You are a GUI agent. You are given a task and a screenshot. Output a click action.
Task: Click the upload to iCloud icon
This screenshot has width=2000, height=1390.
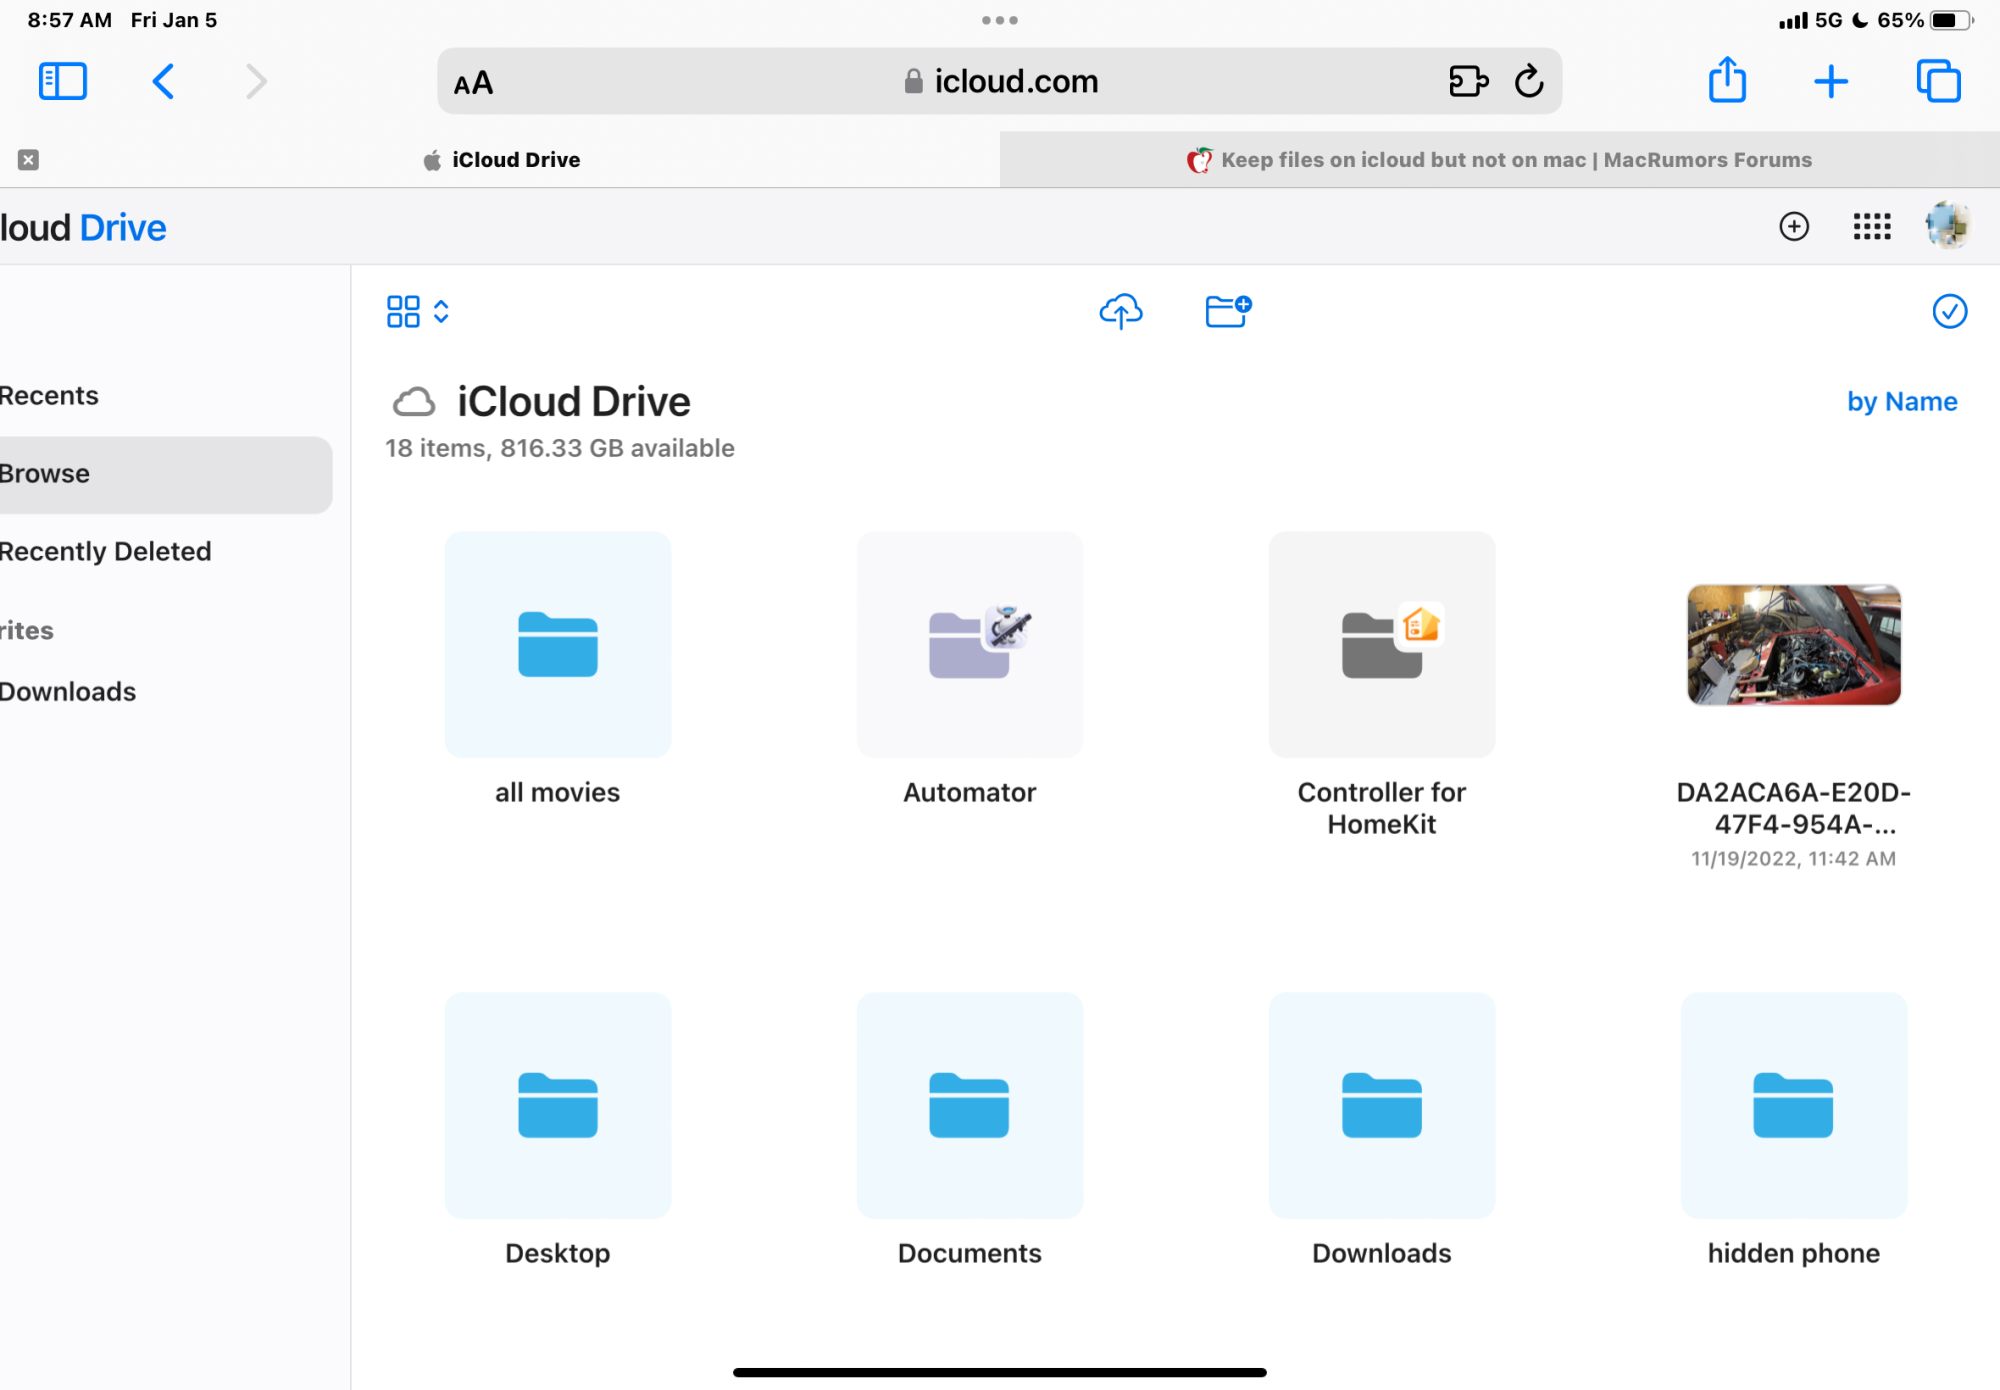click(x=1120, y=311)
